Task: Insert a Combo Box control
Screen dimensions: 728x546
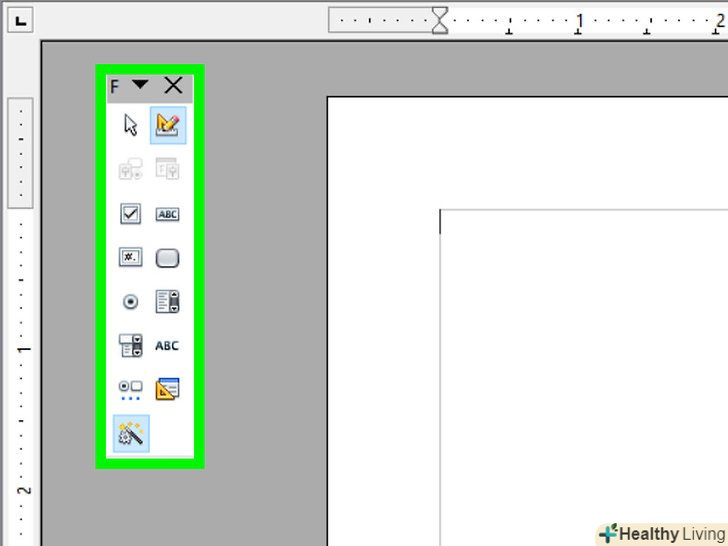Action: pos(130,345)
